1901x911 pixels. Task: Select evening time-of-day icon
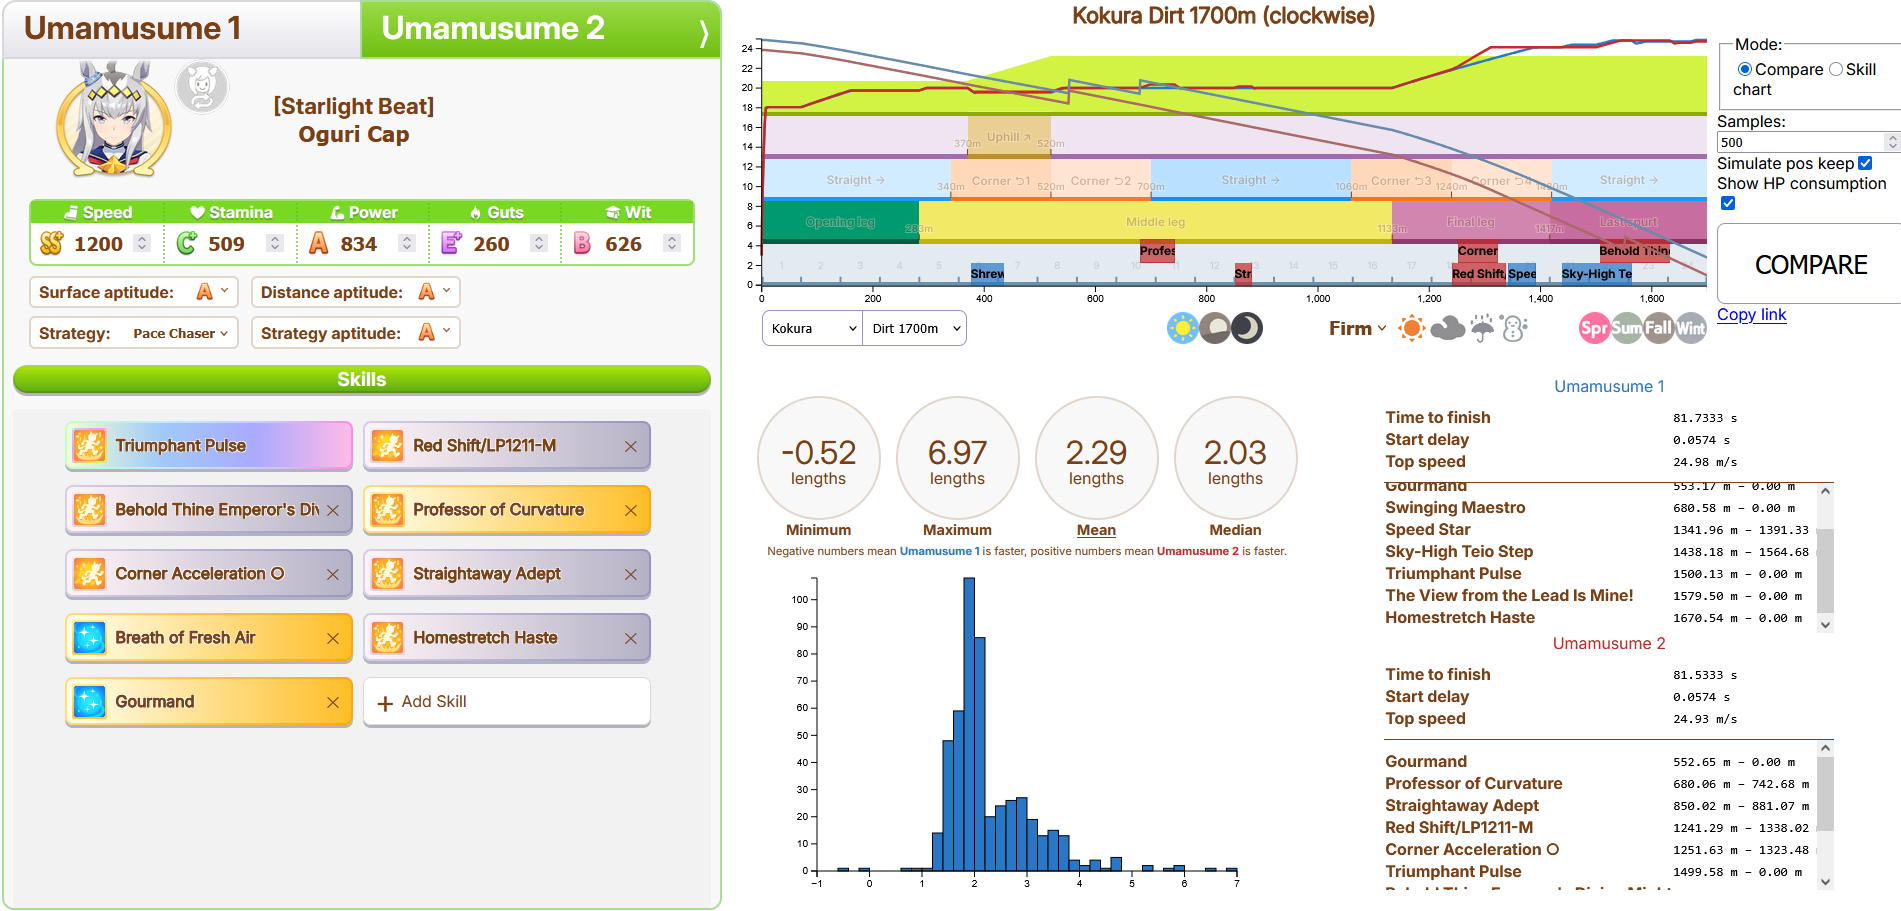click(1214, 328)
